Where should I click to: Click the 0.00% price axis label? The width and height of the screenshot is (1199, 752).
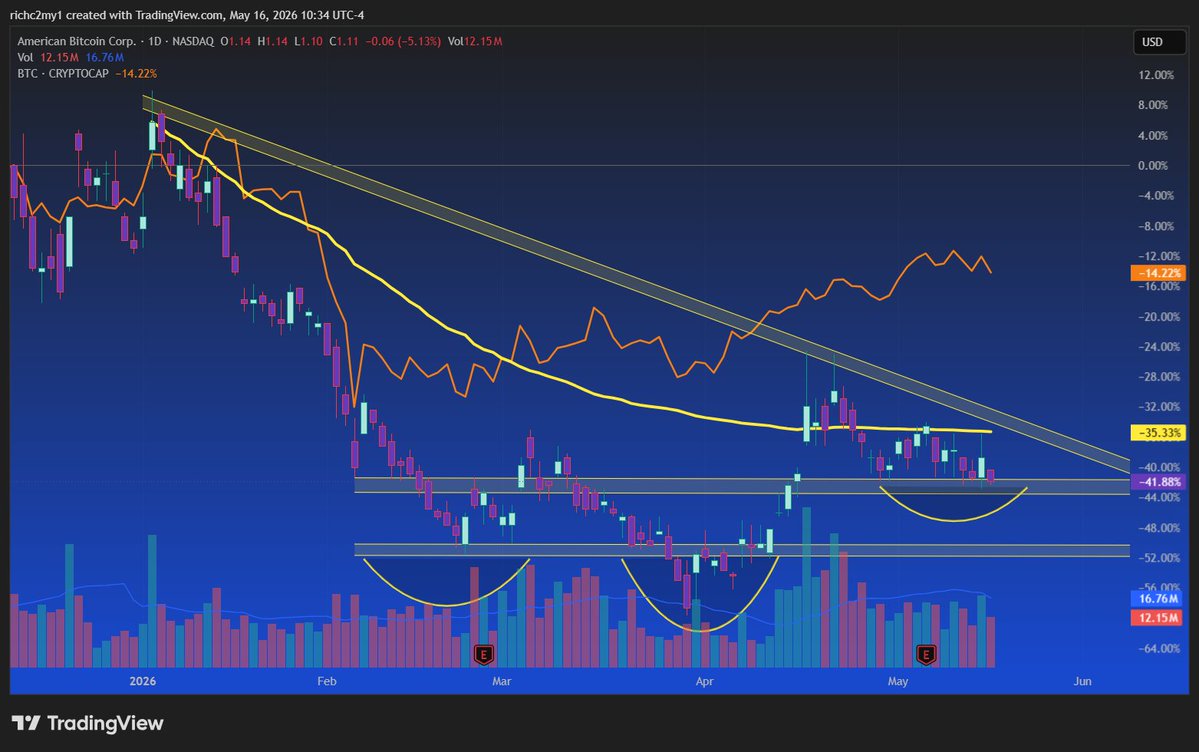1152,166
